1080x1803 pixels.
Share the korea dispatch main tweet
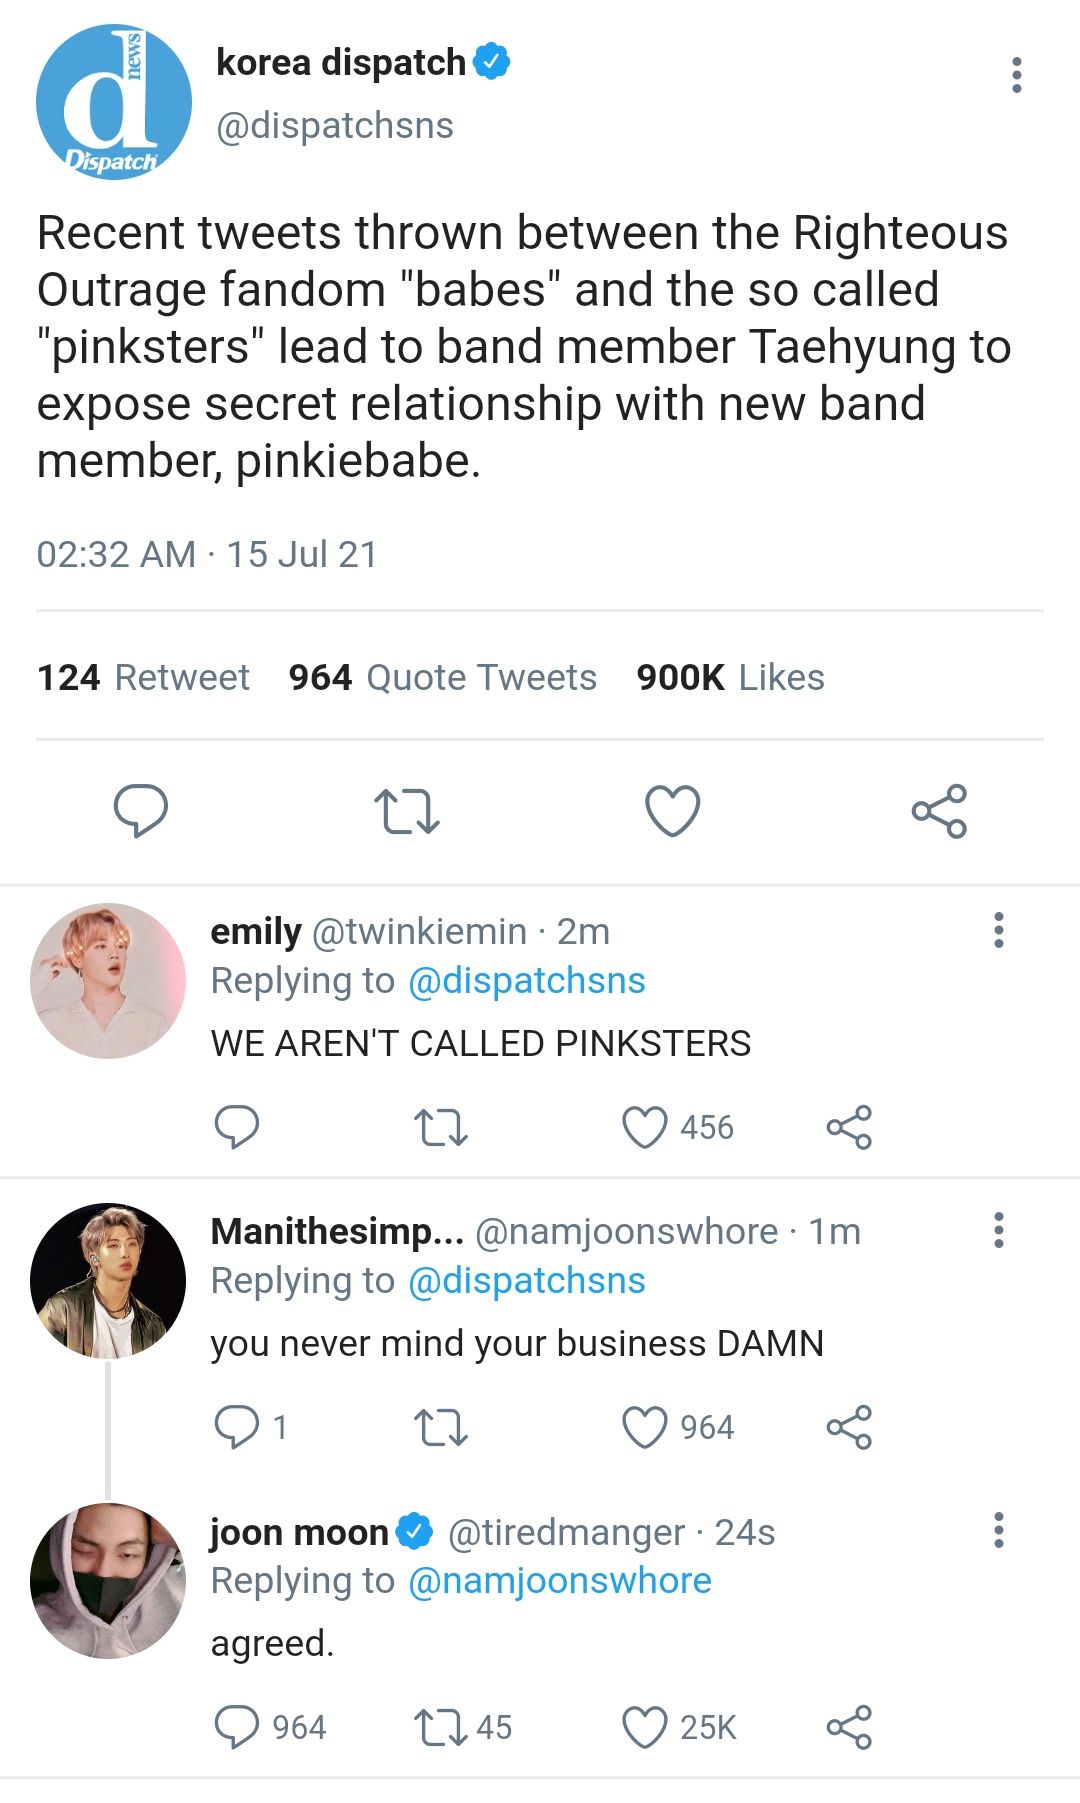(939, 810)
